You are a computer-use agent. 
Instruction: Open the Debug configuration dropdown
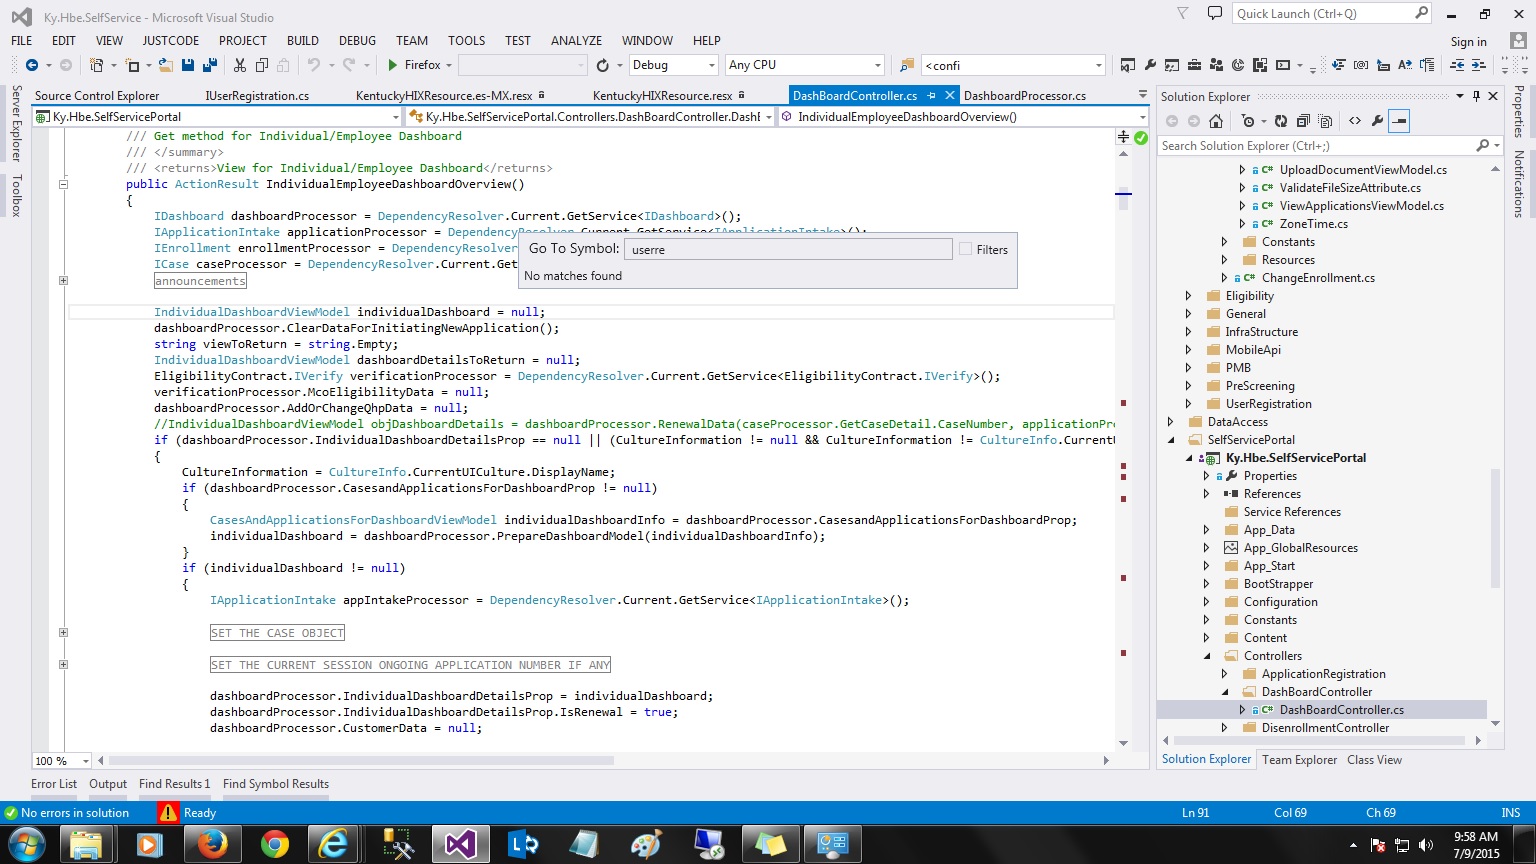(674, 65)
